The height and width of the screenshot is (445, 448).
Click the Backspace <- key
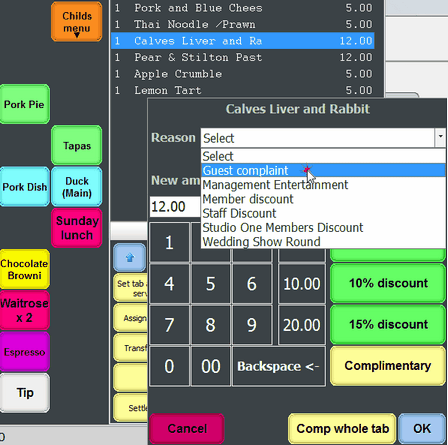pos(279,366)
